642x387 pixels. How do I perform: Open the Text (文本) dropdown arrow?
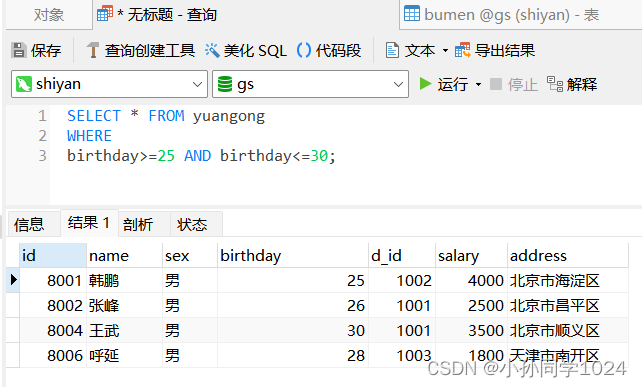click(x=445, y=51)
